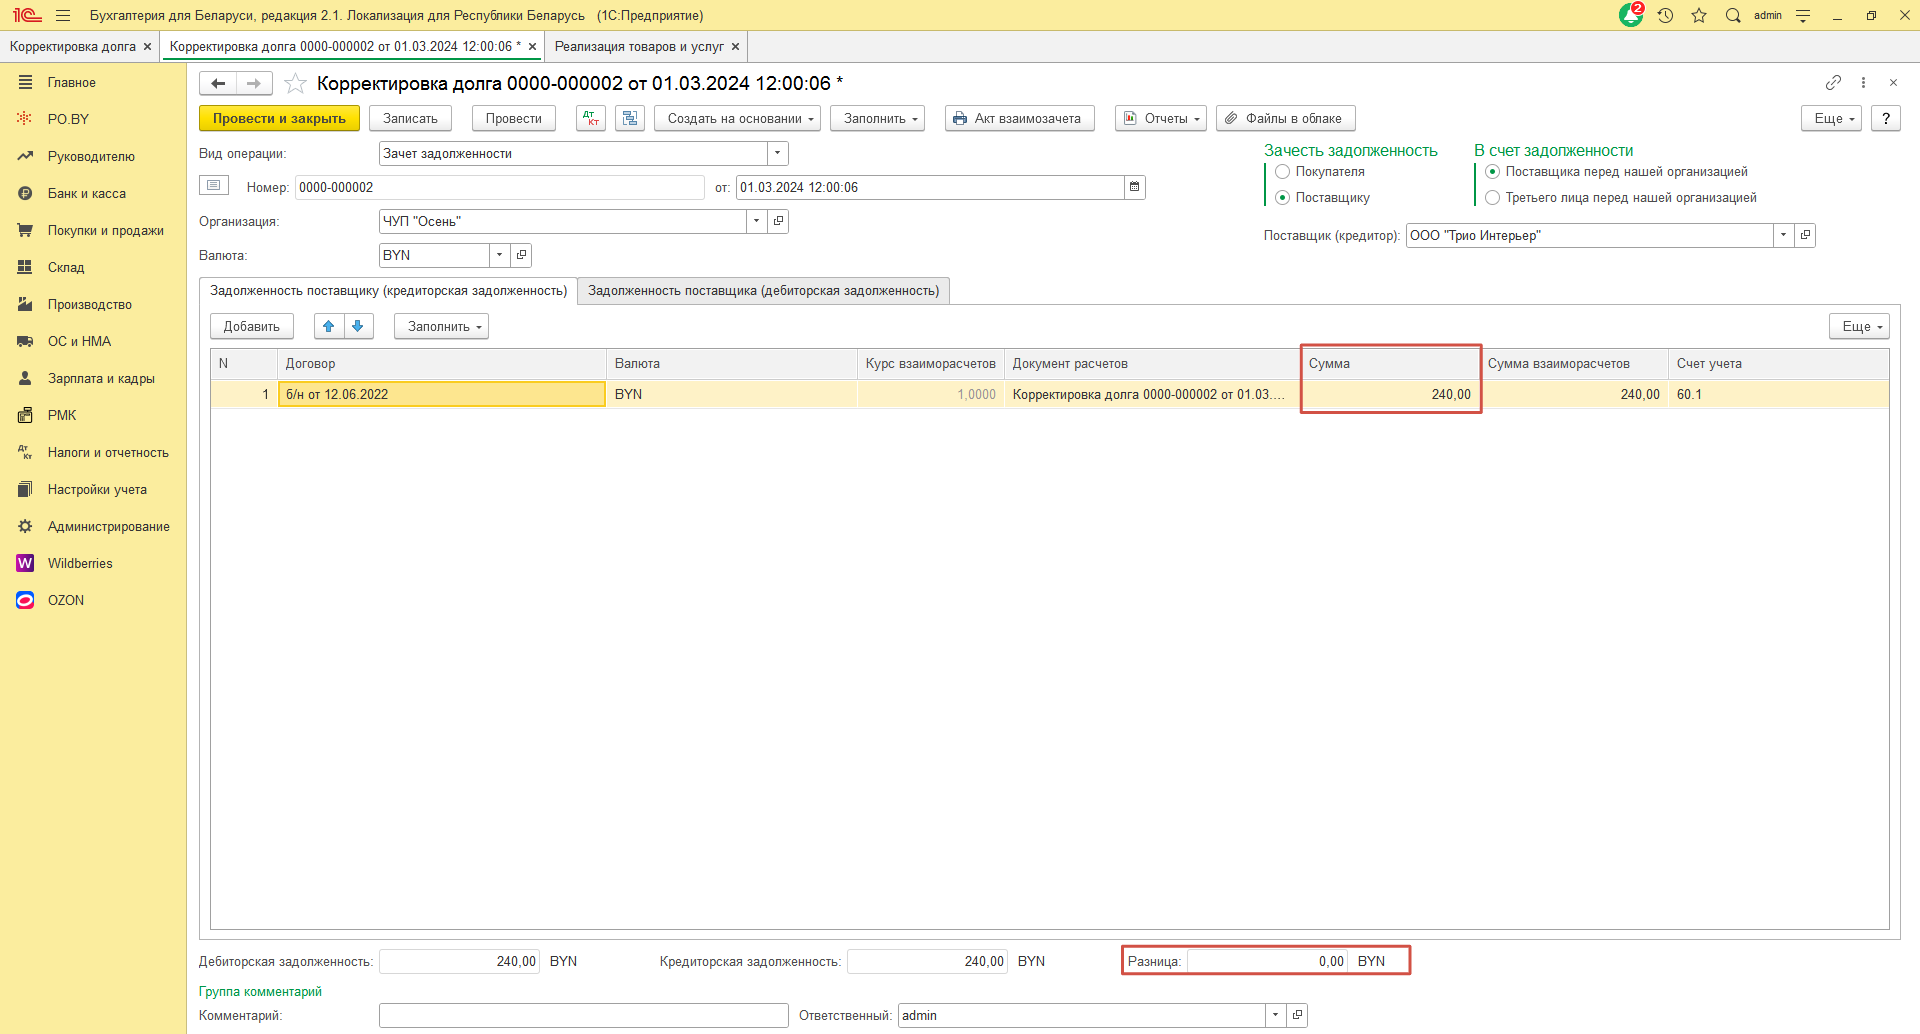Open help with question mark button

pos(1886,118)
